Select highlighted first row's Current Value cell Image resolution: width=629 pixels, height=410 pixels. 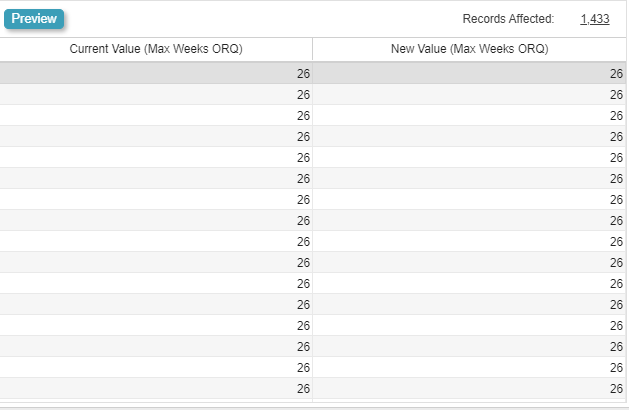(x=156, y=73)
